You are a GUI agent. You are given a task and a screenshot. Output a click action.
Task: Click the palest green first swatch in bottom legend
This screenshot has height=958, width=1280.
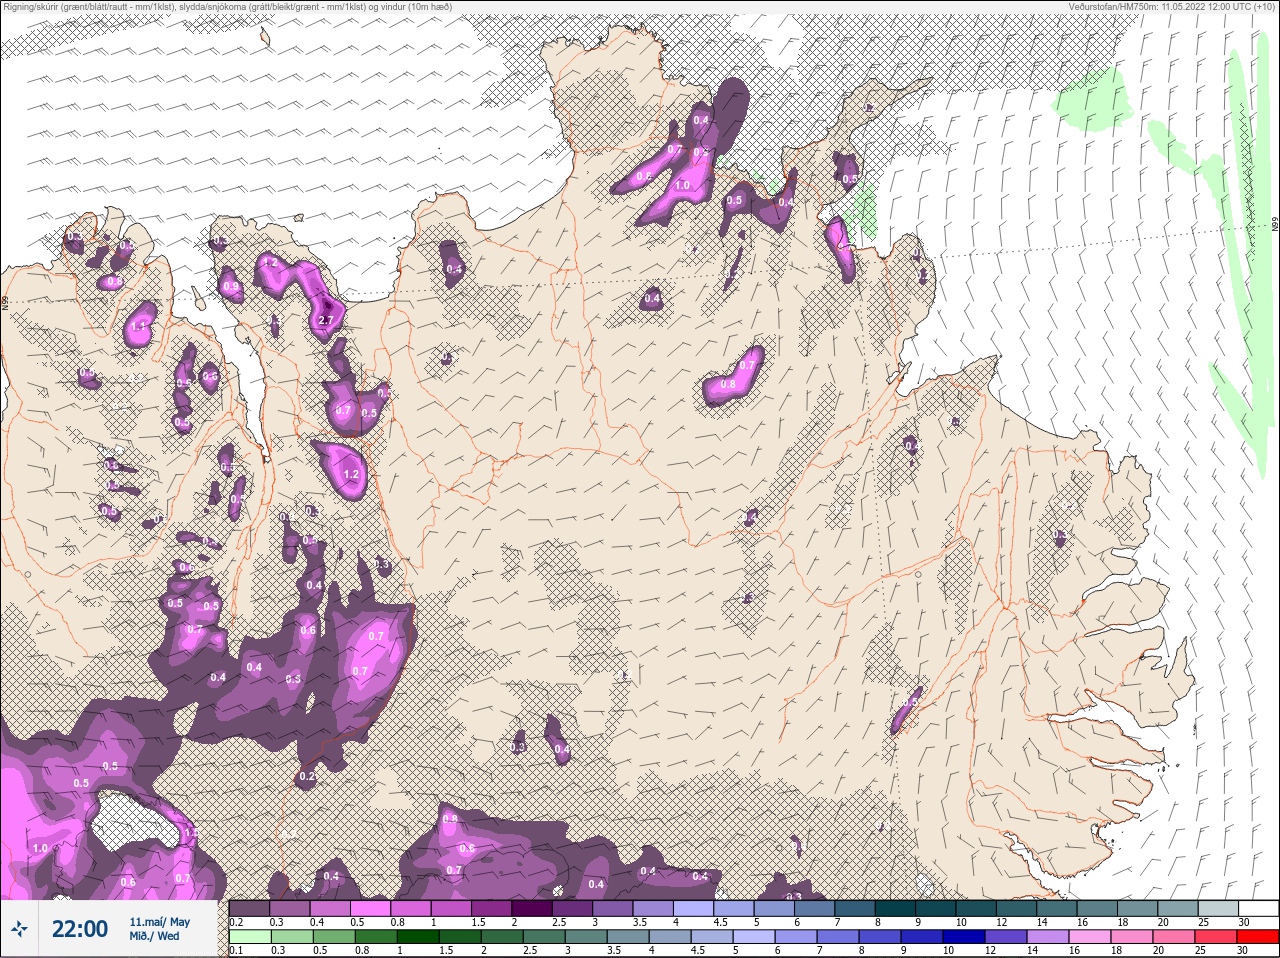pos(250,937)
